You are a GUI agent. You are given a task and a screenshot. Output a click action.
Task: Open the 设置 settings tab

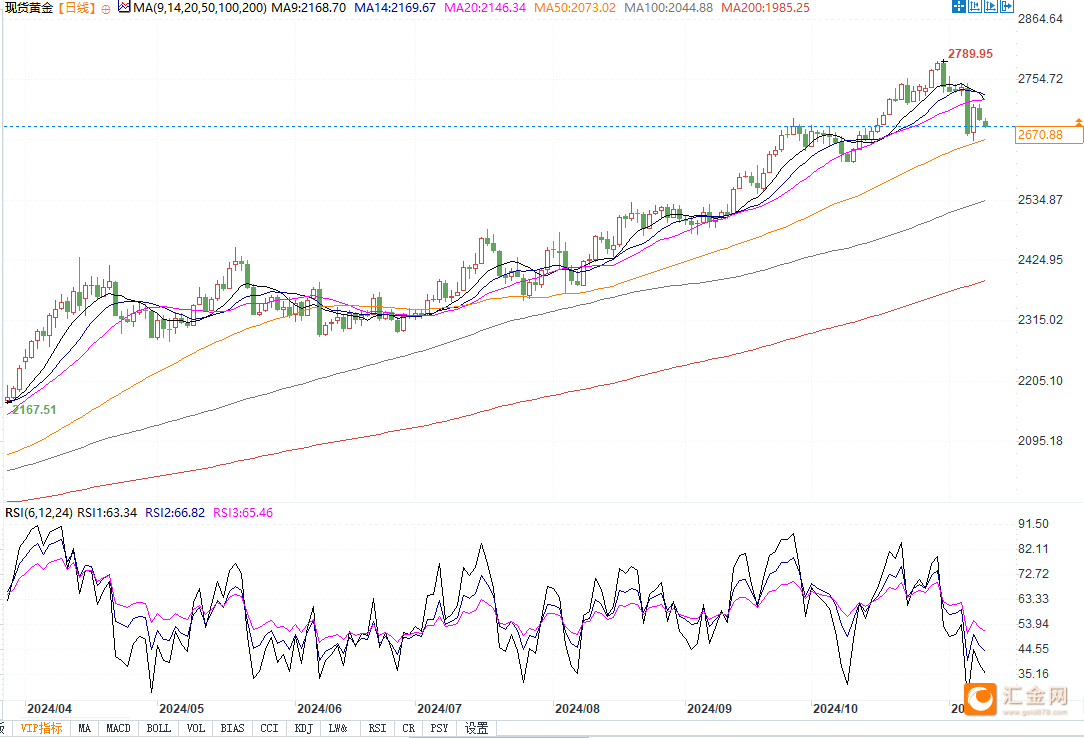[x=477, y=729]
